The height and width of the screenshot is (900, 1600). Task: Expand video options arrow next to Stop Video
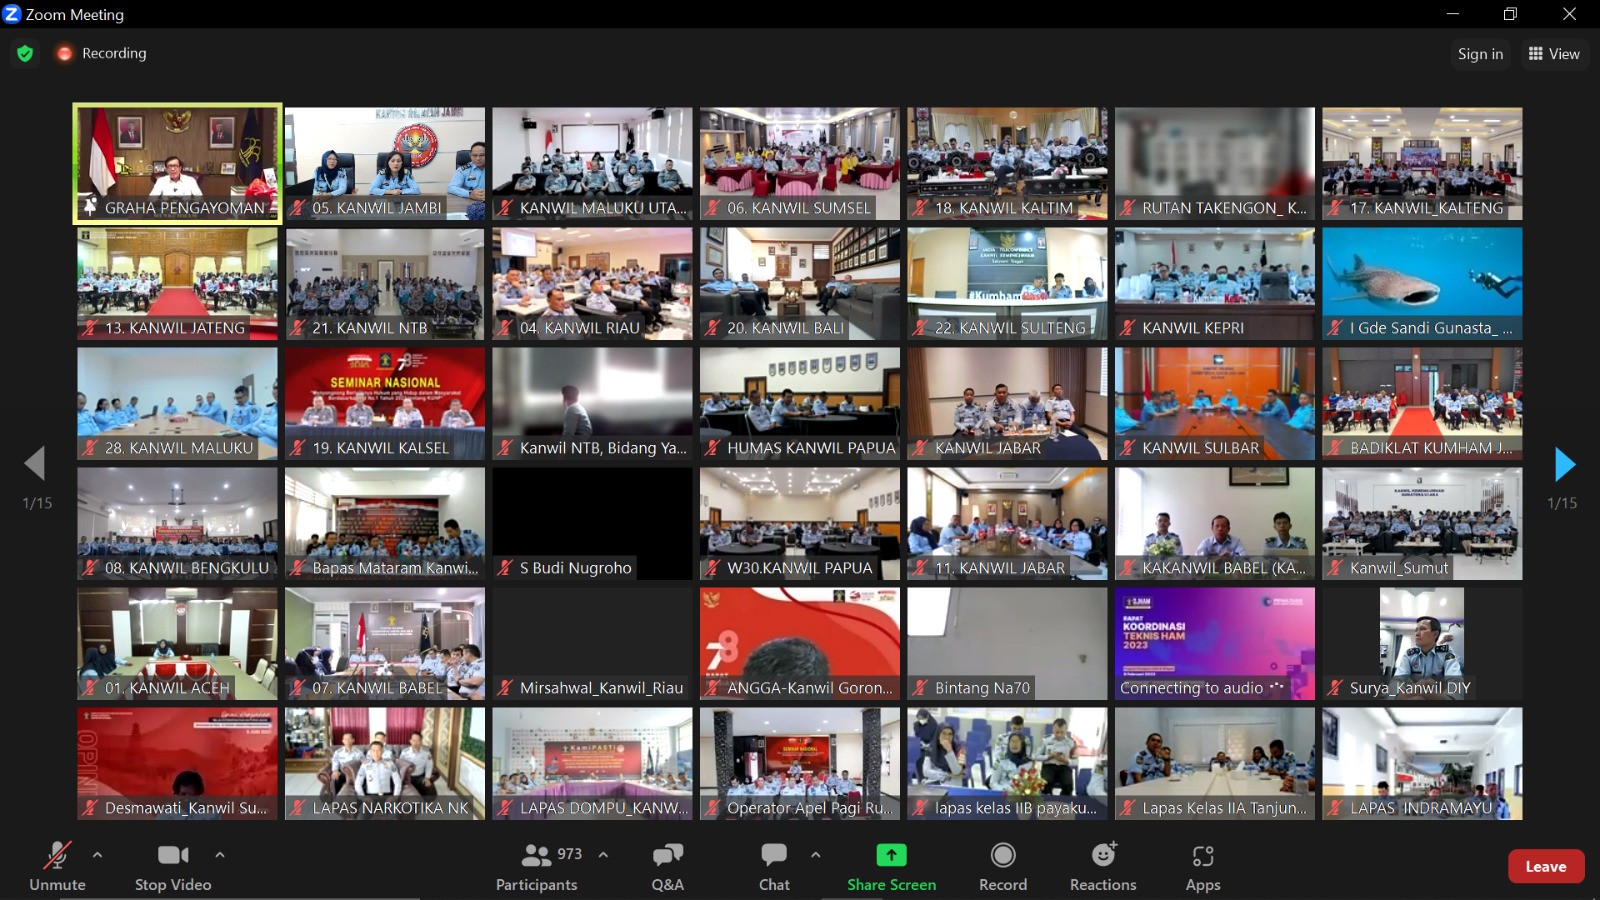point(220,855)
